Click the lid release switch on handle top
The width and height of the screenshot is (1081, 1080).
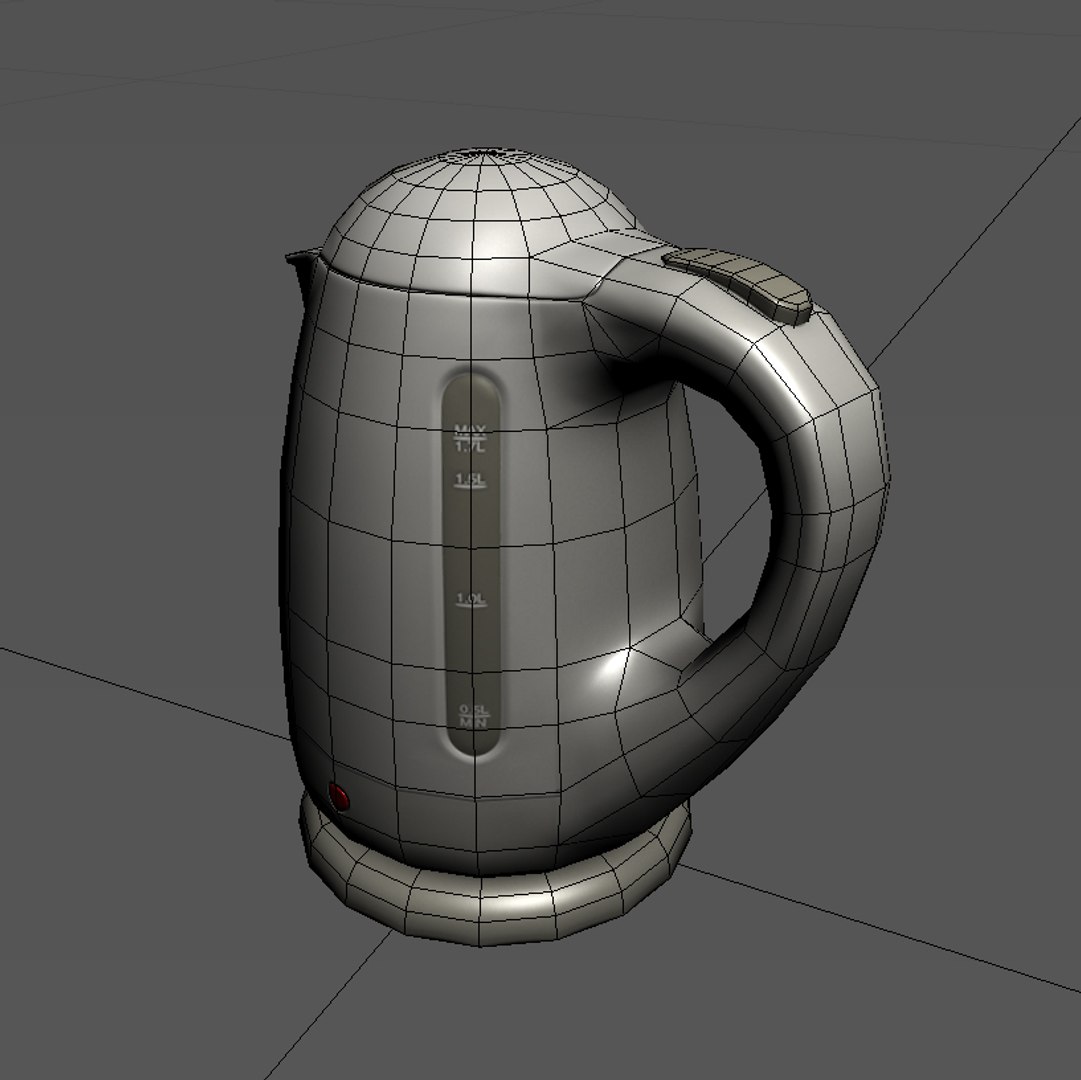[737, 285]
